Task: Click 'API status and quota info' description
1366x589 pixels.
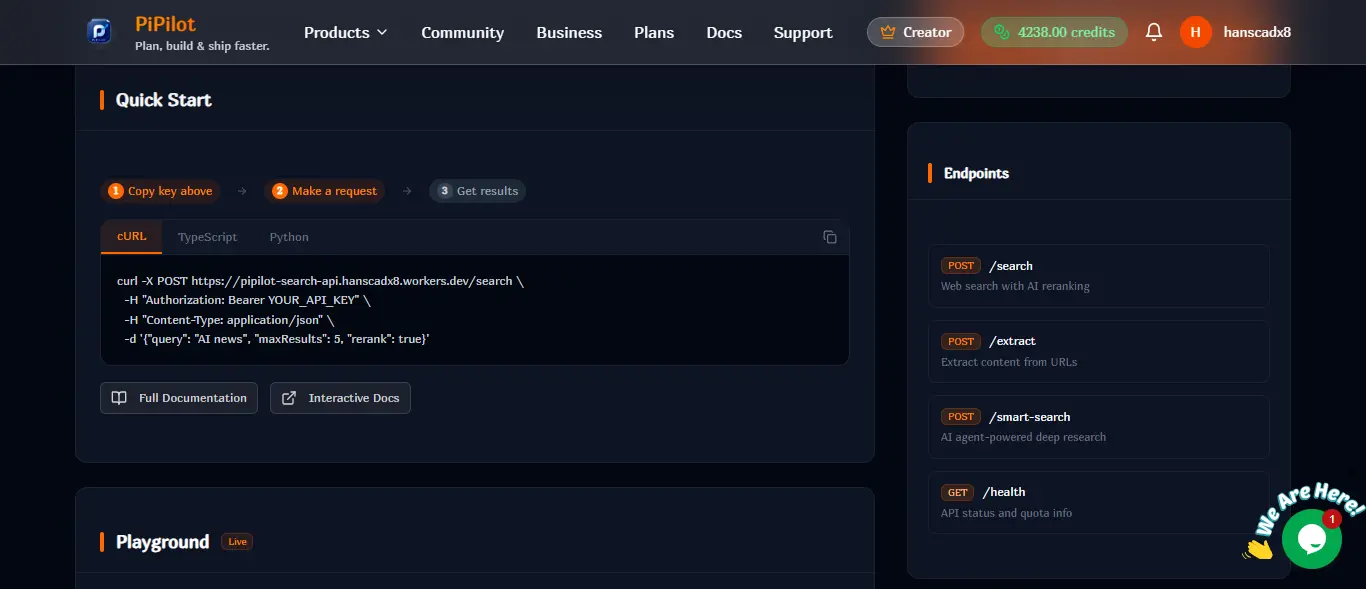Action: [1006, 513]
